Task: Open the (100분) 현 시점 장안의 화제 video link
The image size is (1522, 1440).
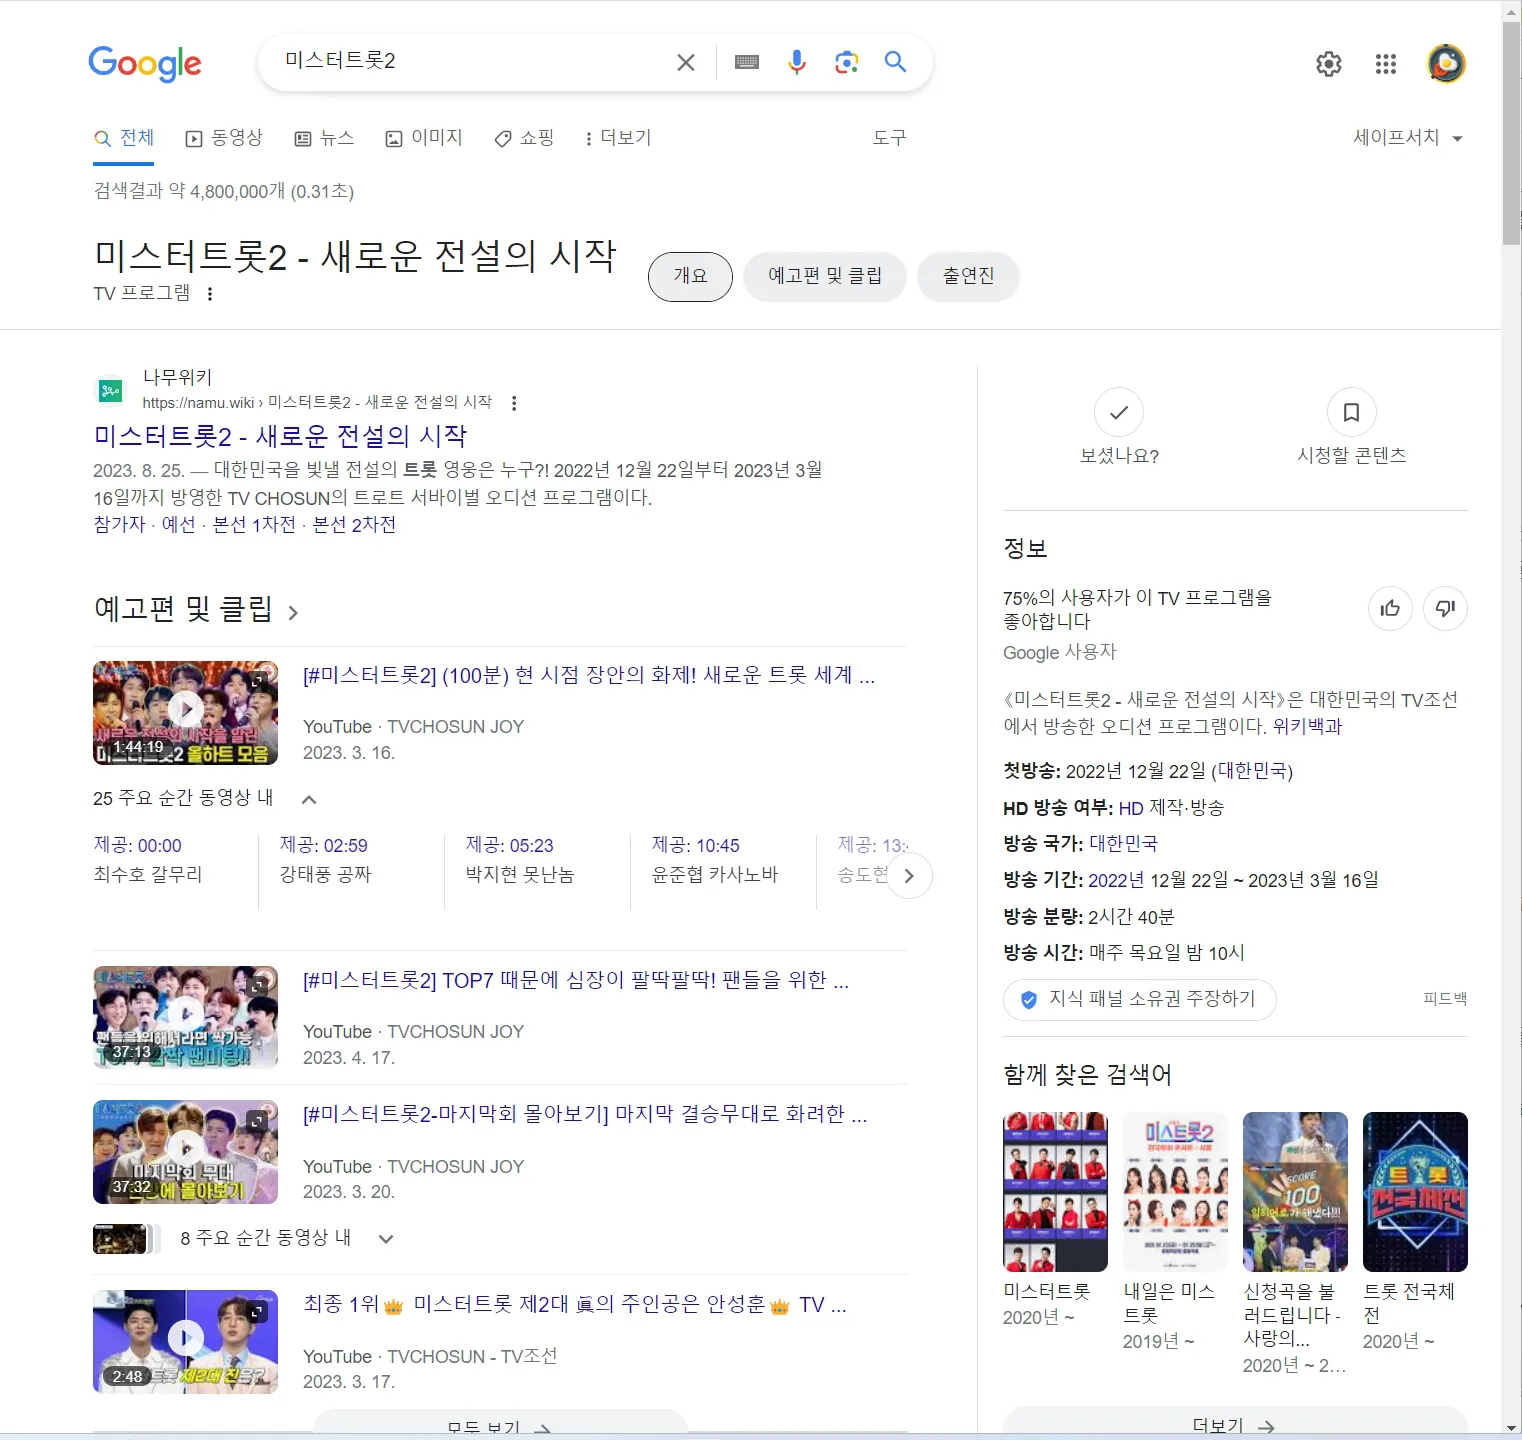Action: click(589, 676)
